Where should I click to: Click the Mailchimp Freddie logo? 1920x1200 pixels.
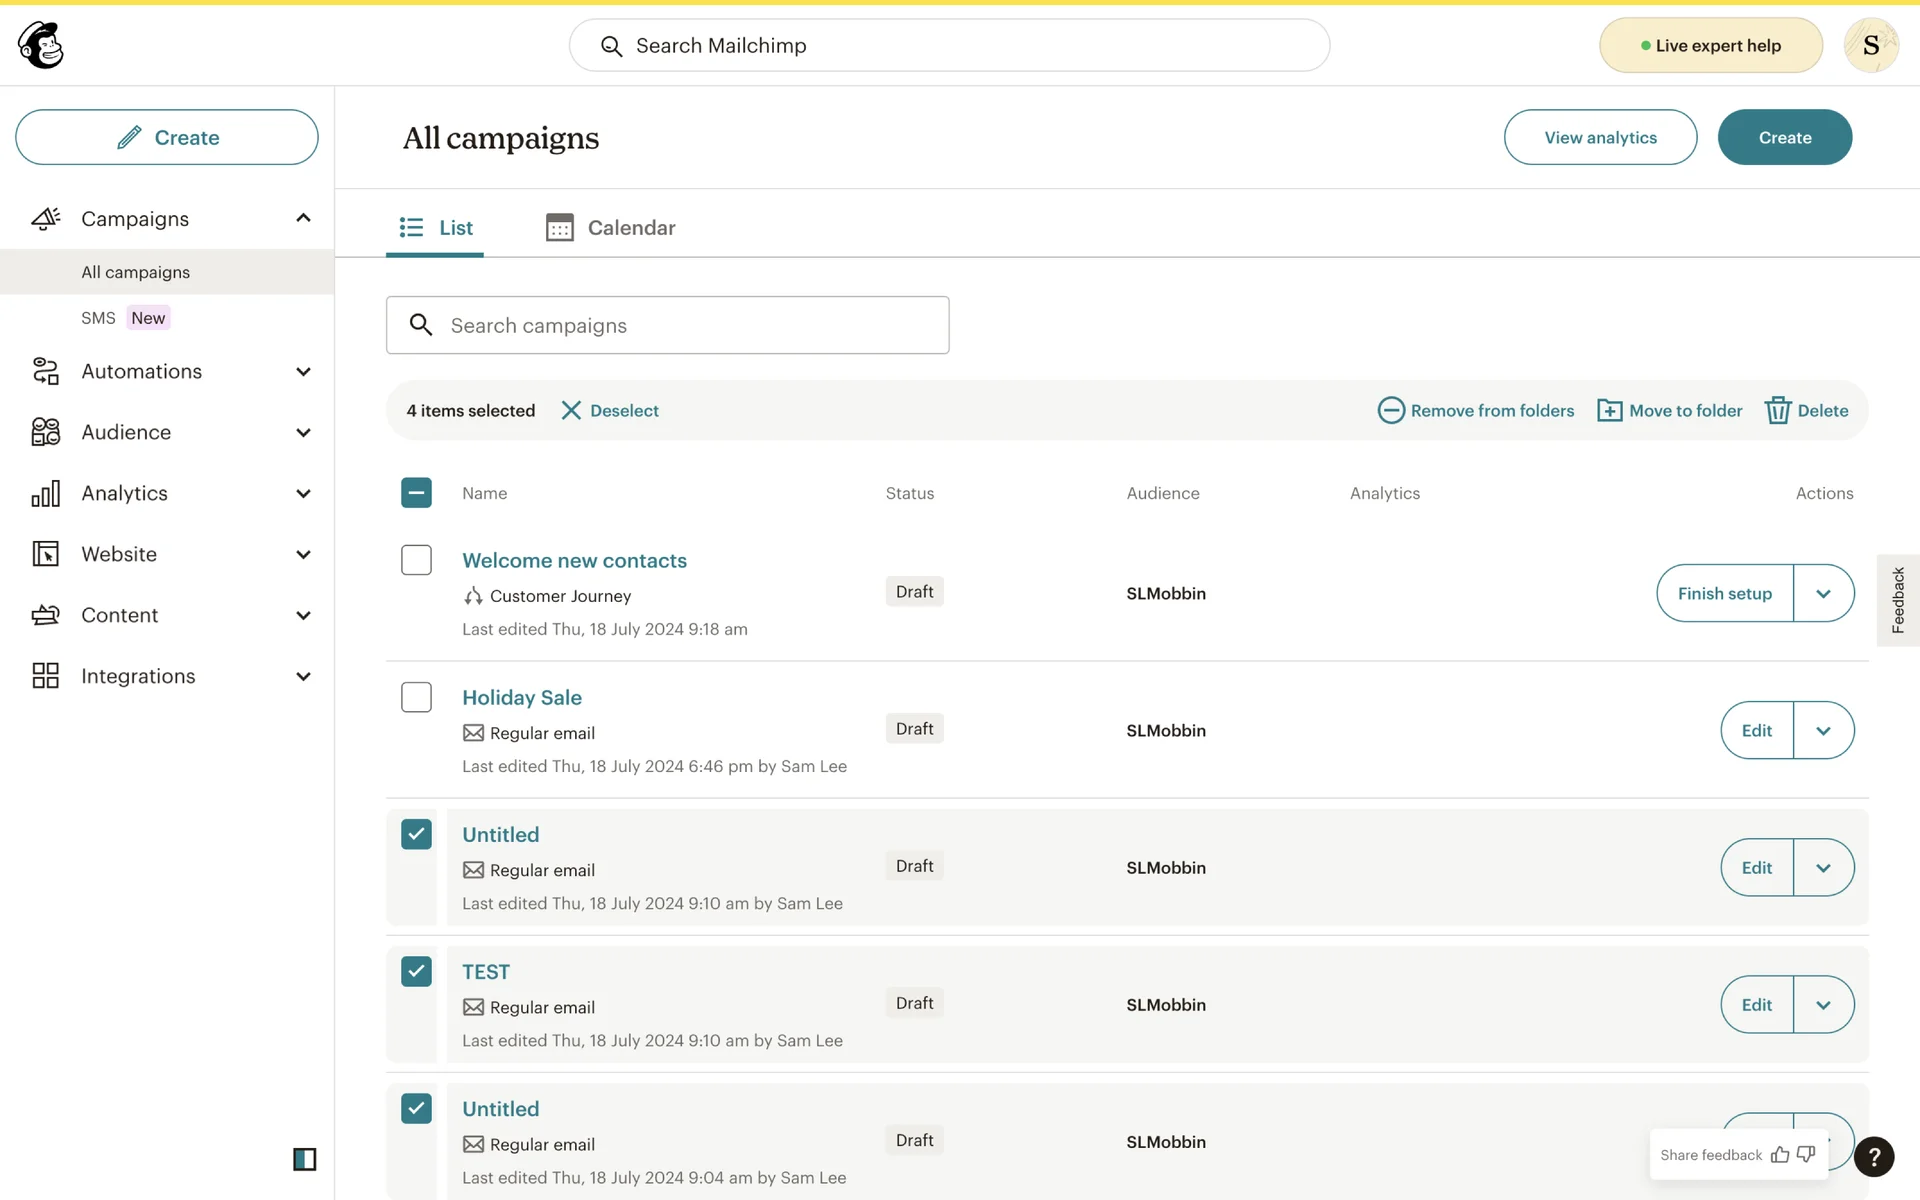click(x=41, y=45)
